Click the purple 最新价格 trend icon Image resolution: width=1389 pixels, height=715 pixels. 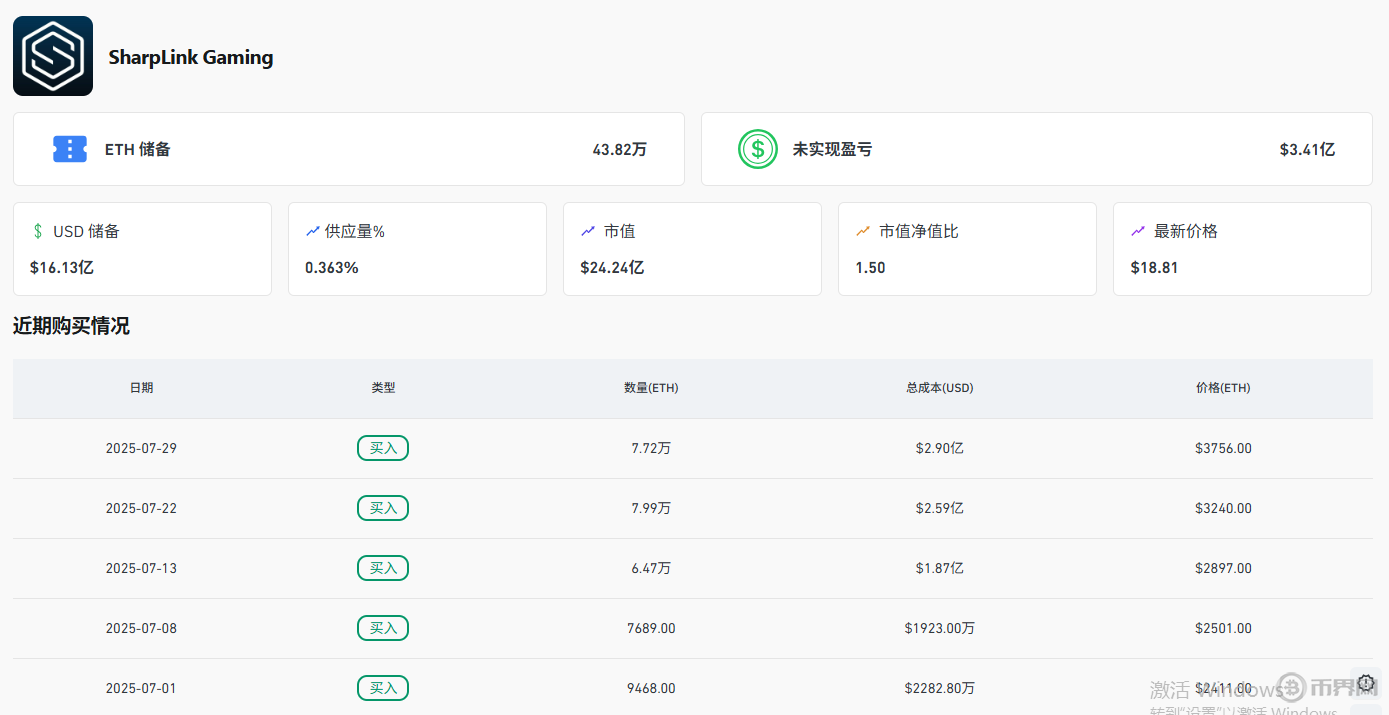click(1138, 231)
